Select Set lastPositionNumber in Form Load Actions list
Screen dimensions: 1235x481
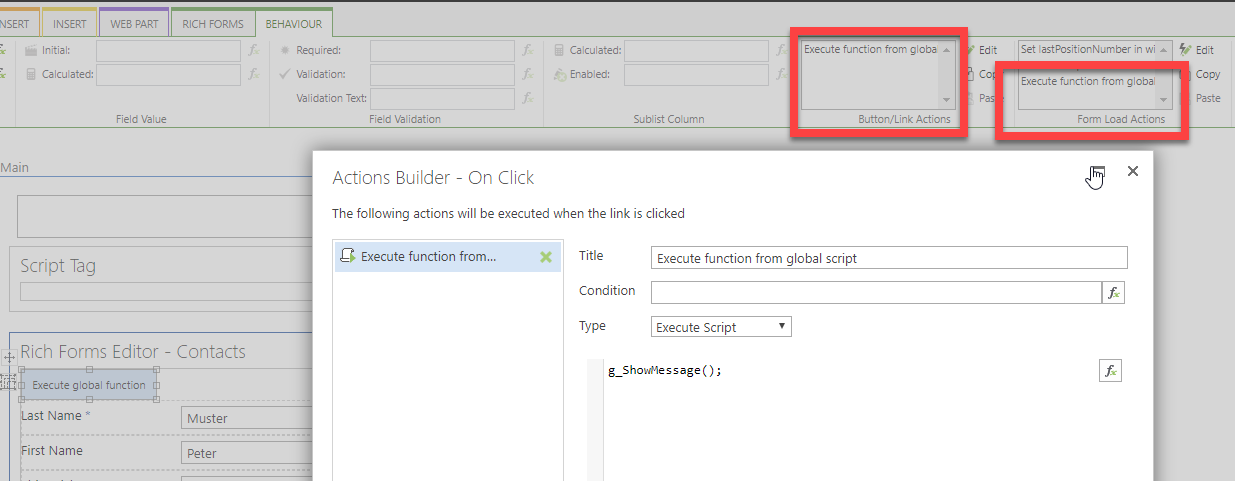click(x=1087, y=49)
